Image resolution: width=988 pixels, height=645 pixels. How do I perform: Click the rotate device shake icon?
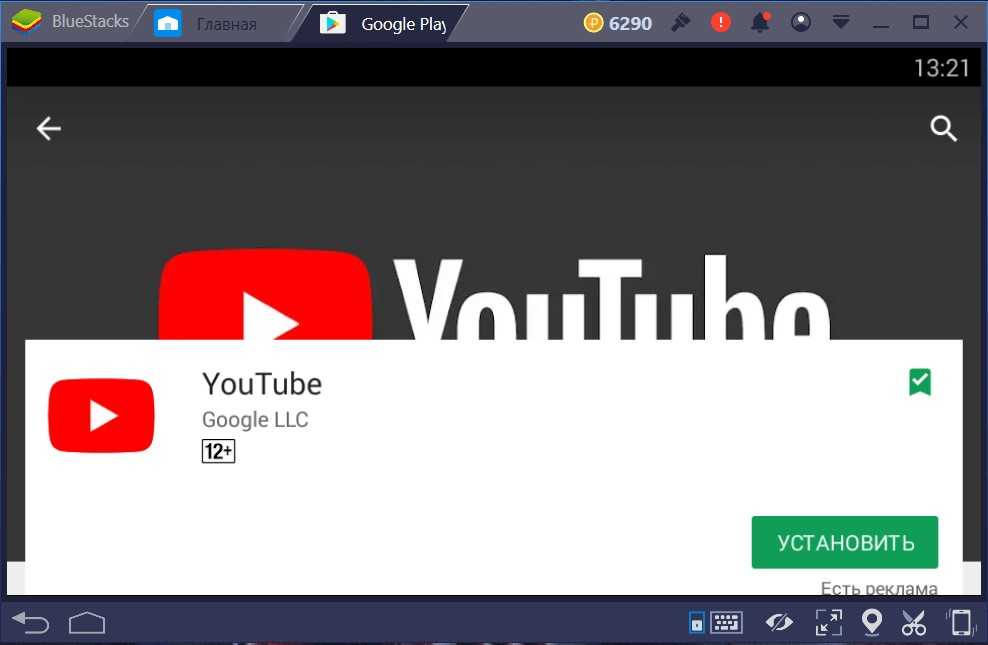tap(961, 623)
